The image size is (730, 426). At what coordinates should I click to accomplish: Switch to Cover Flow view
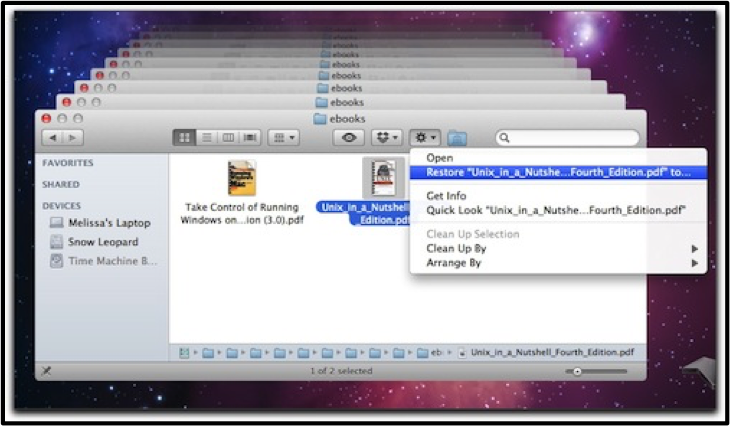click(250, 138)
